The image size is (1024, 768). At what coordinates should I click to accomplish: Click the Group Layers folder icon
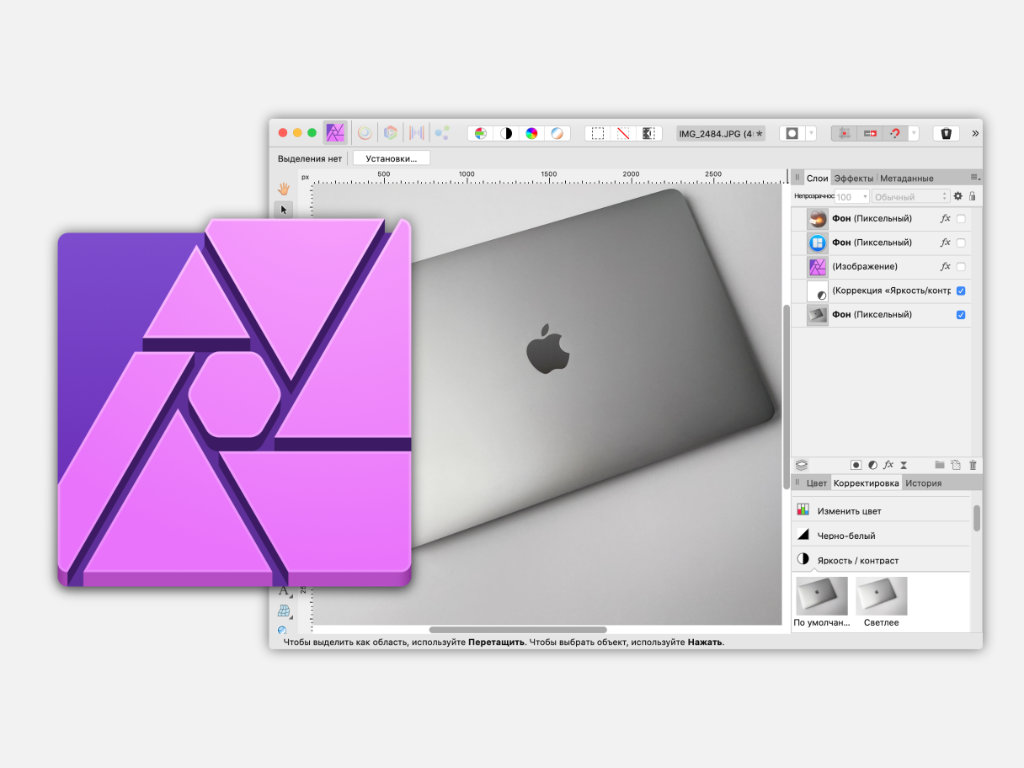(940, 465)
